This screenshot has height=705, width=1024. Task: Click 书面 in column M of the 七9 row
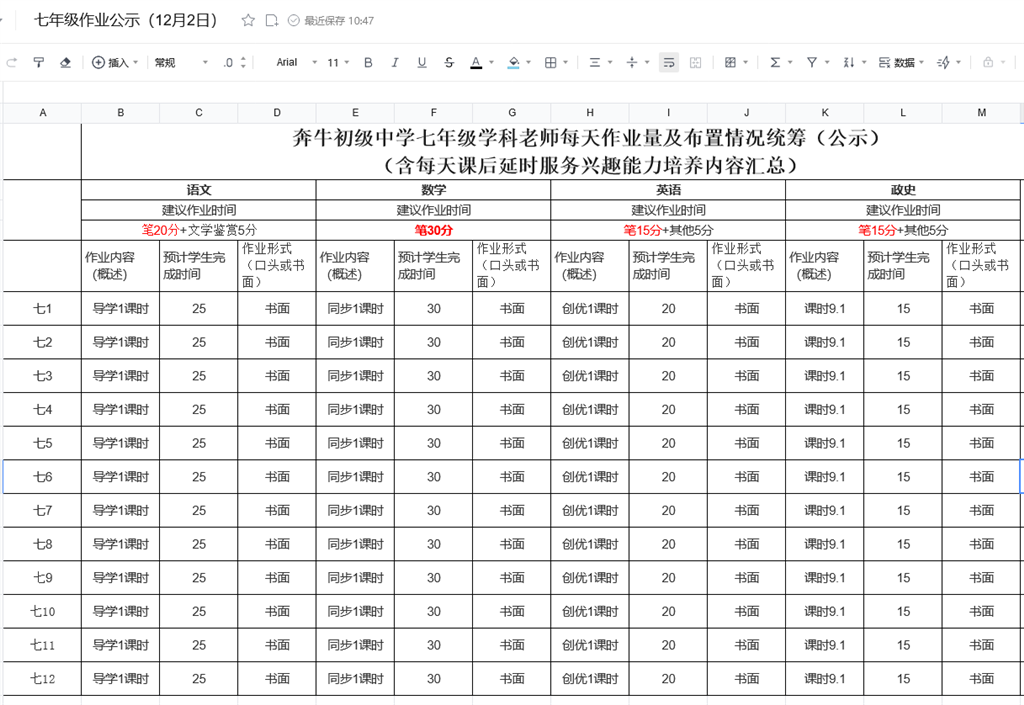982,578
